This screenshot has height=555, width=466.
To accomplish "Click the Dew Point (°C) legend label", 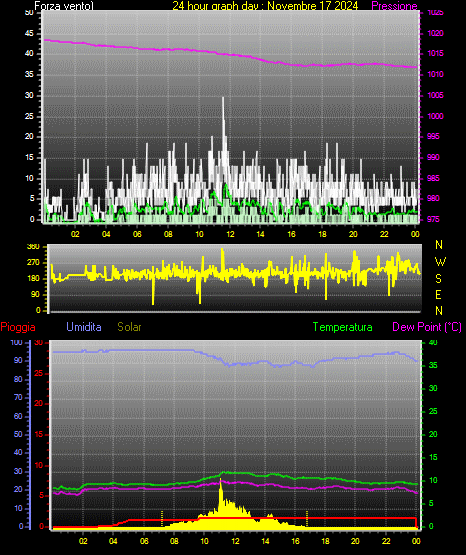I will [427, 327].
